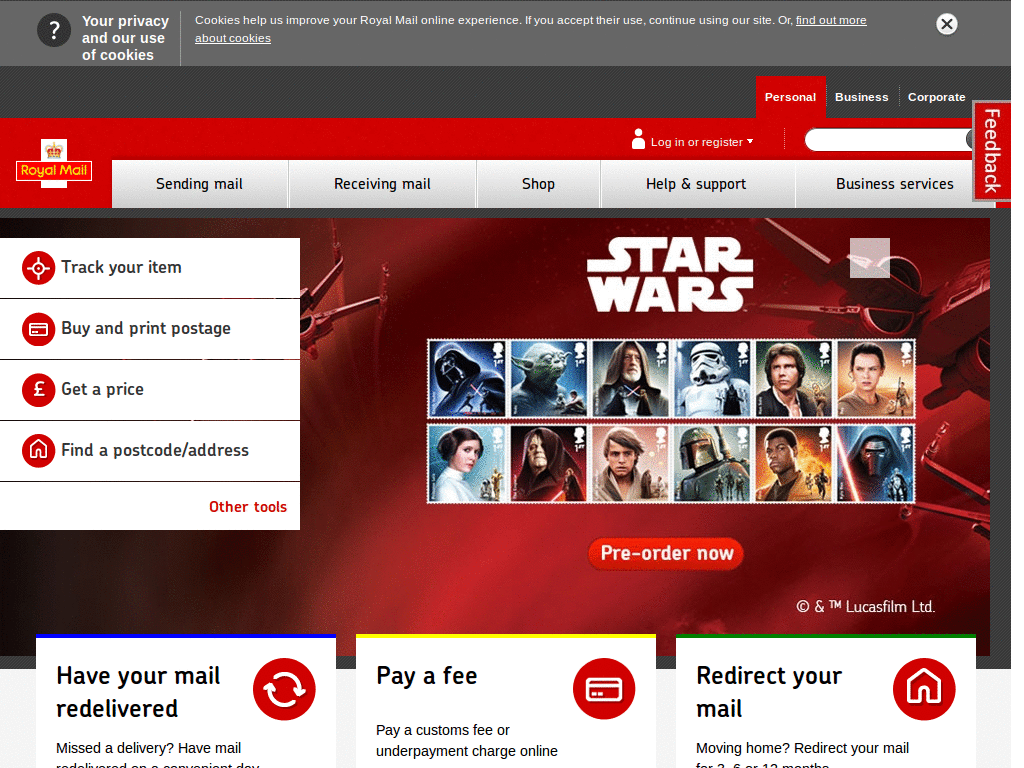Dismiss the cookie notice with the X
The width and height of the screenshot is (1024, 768).
(946, 24)
